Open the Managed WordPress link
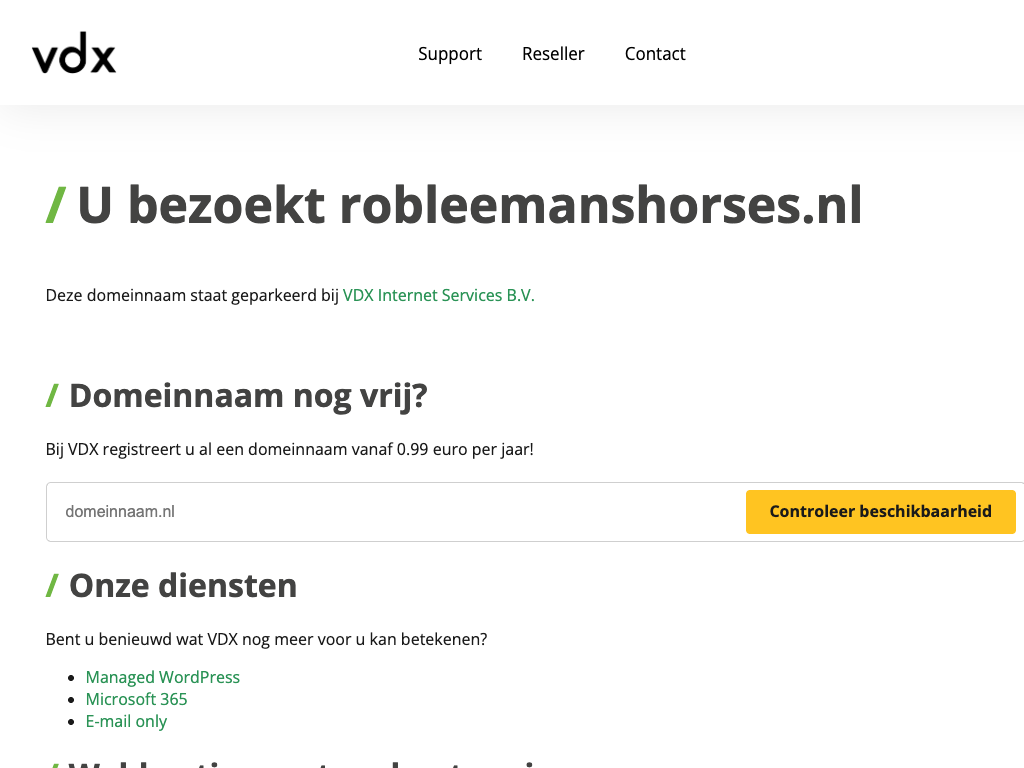The width and height of the screenshot is (1024, 768). (162, 678)
